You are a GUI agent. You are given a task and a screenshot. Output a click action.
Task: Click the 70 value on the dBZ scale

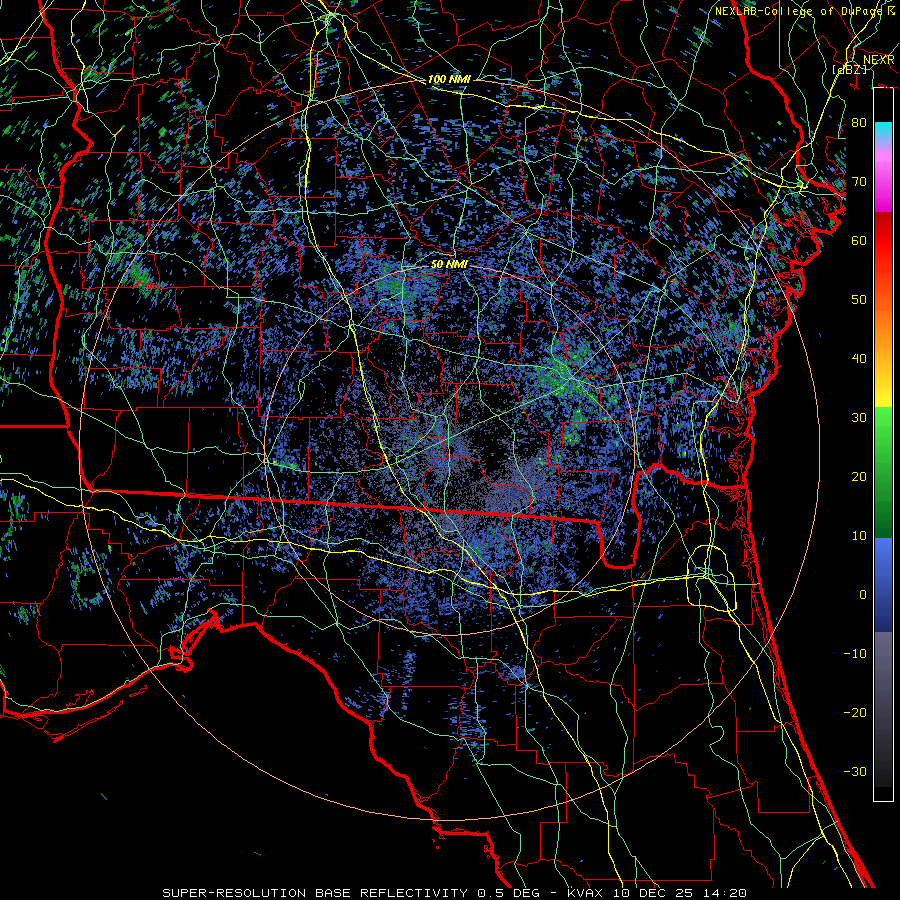click(x=859, y=181)
